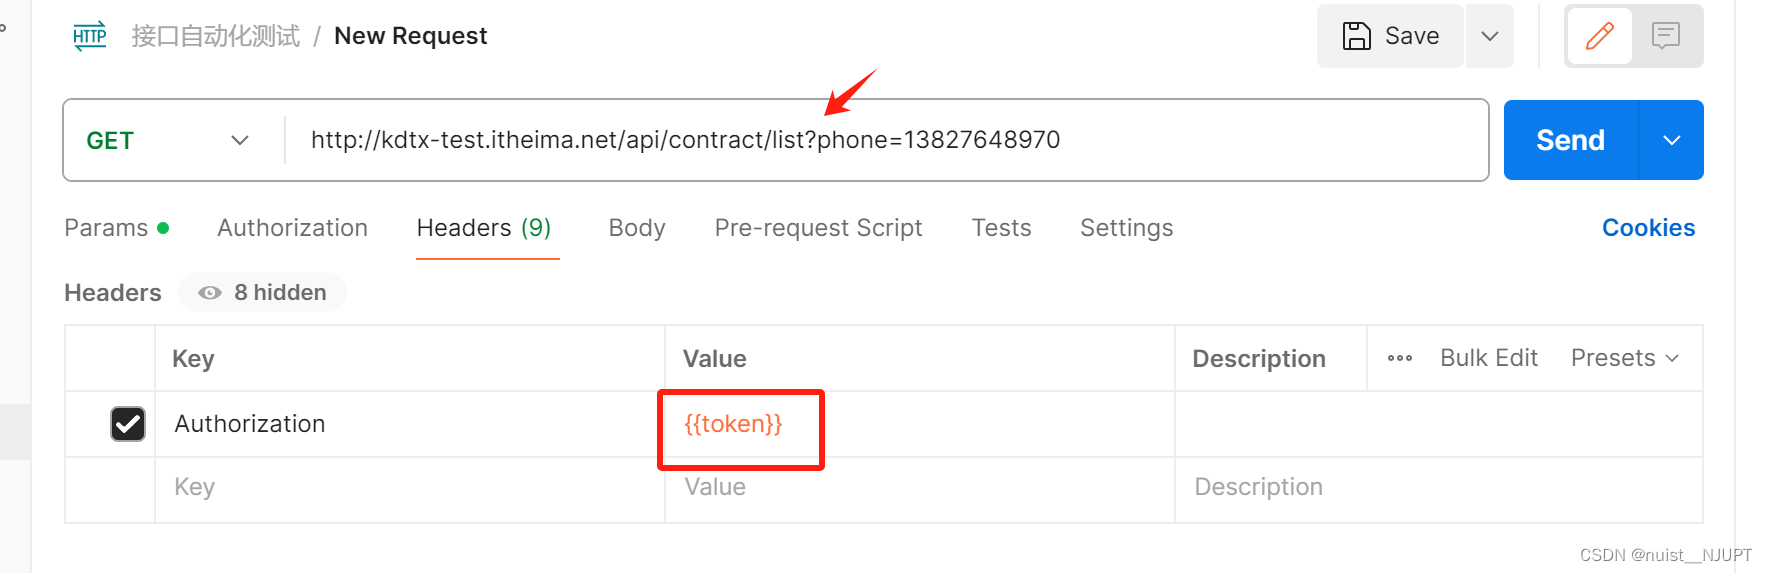Click the pencil edit mode icon
The width and height of the screenshot is (1767, 573).
[1599, 36]
